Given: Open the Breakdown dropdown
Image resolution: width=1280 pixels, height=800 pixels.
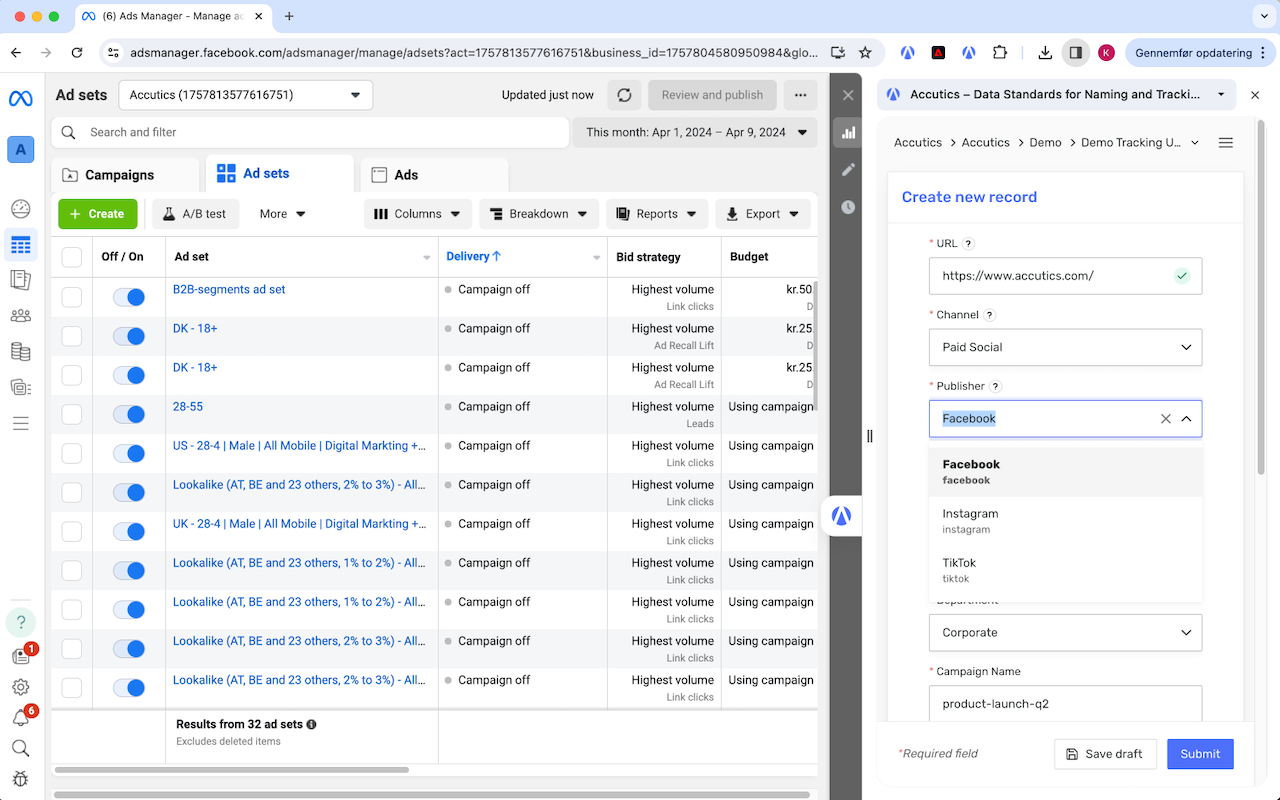Looking at the screenshot, I should pos(539,214).
